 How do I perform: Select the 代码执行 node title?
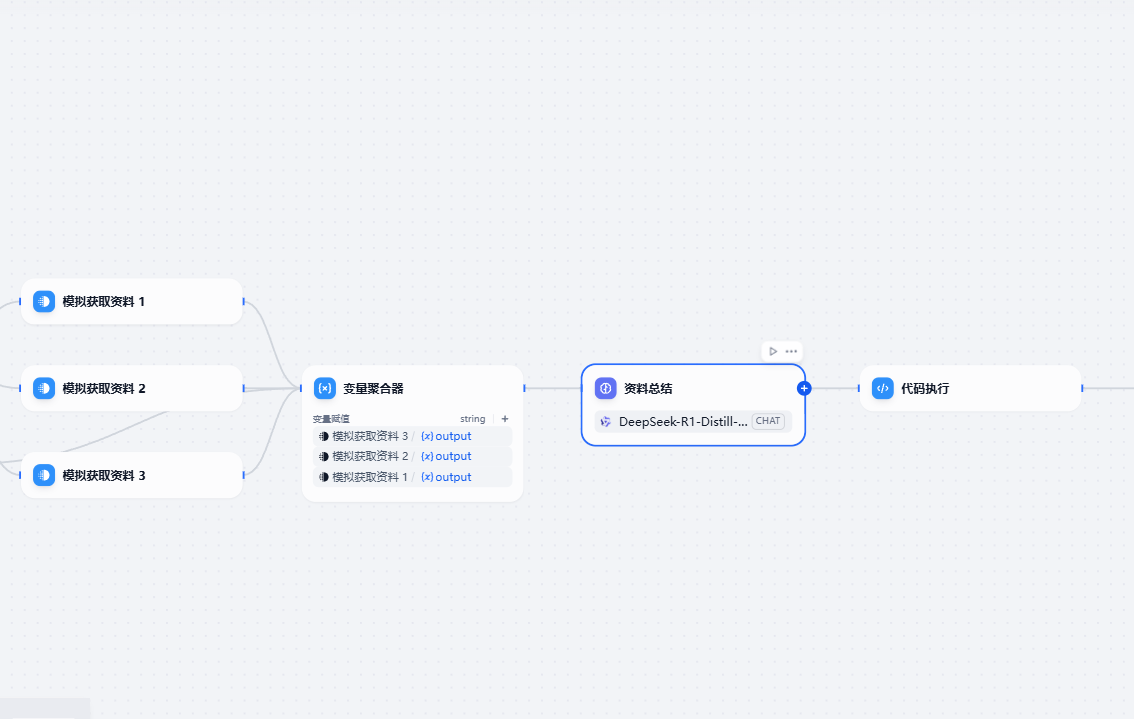point(925,388)
